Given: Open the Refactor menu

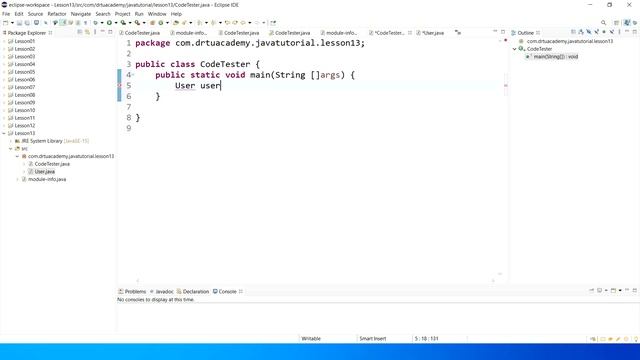Looking at the screenshot, I should (x=57, y=14).
